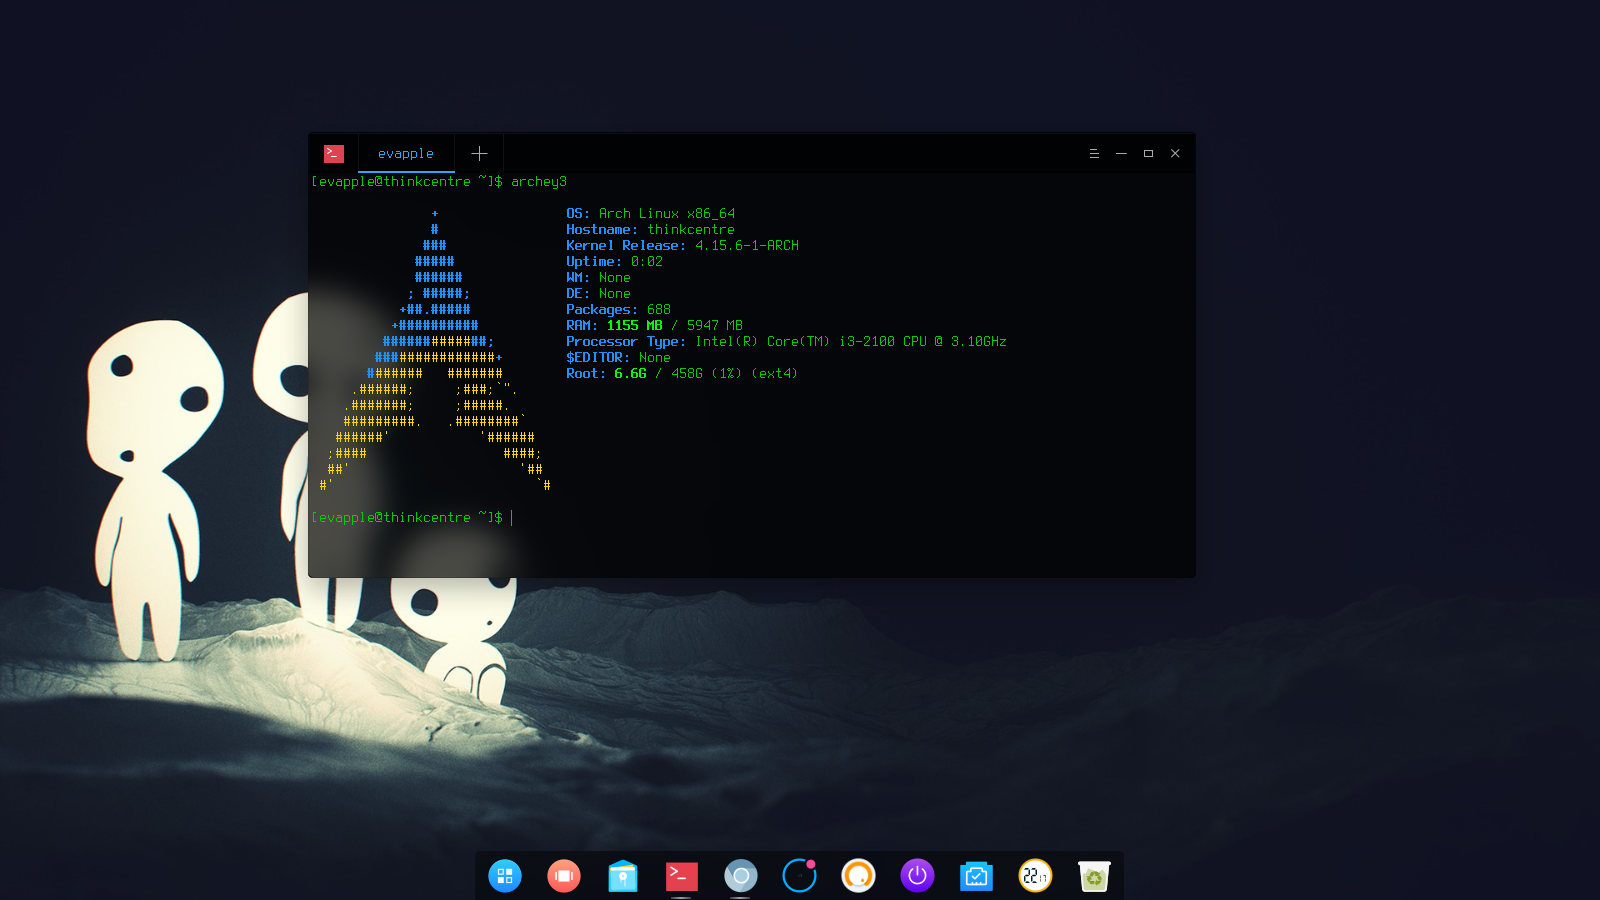Click the "Packages: 688" line
The image size is (1600, 900).
pos(618,310)
